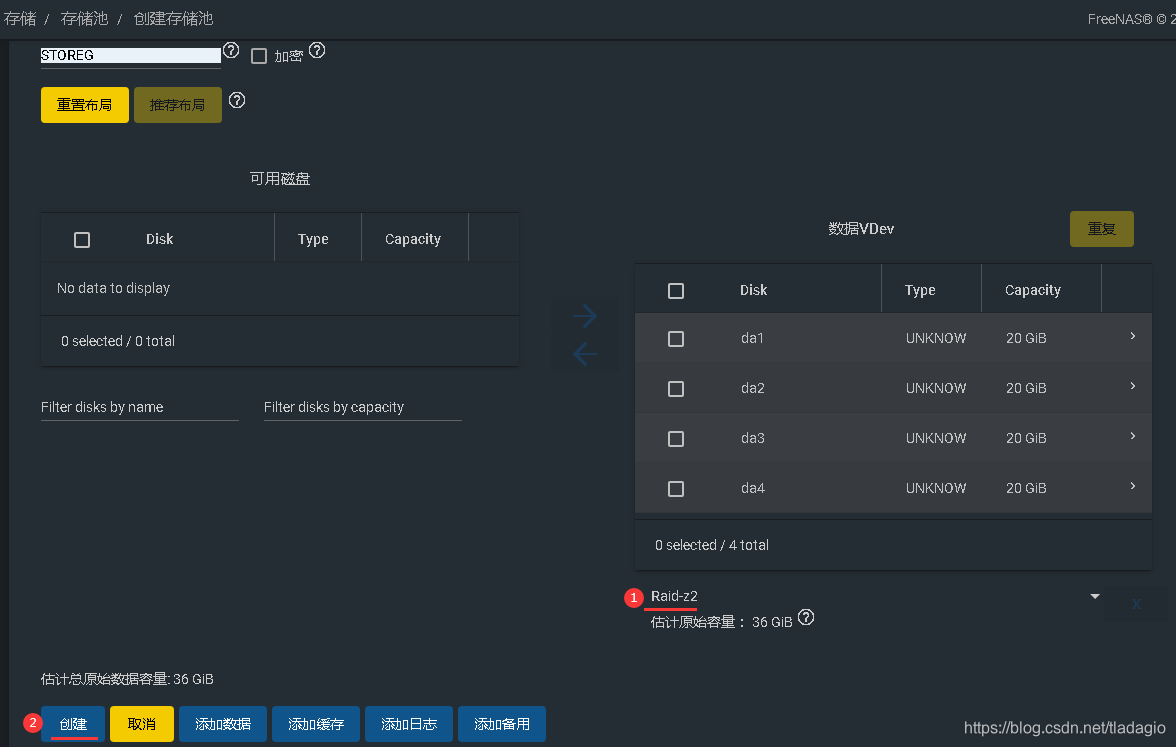Click the No data to display text
1176x747 pixels.
(x=113, y=288)
